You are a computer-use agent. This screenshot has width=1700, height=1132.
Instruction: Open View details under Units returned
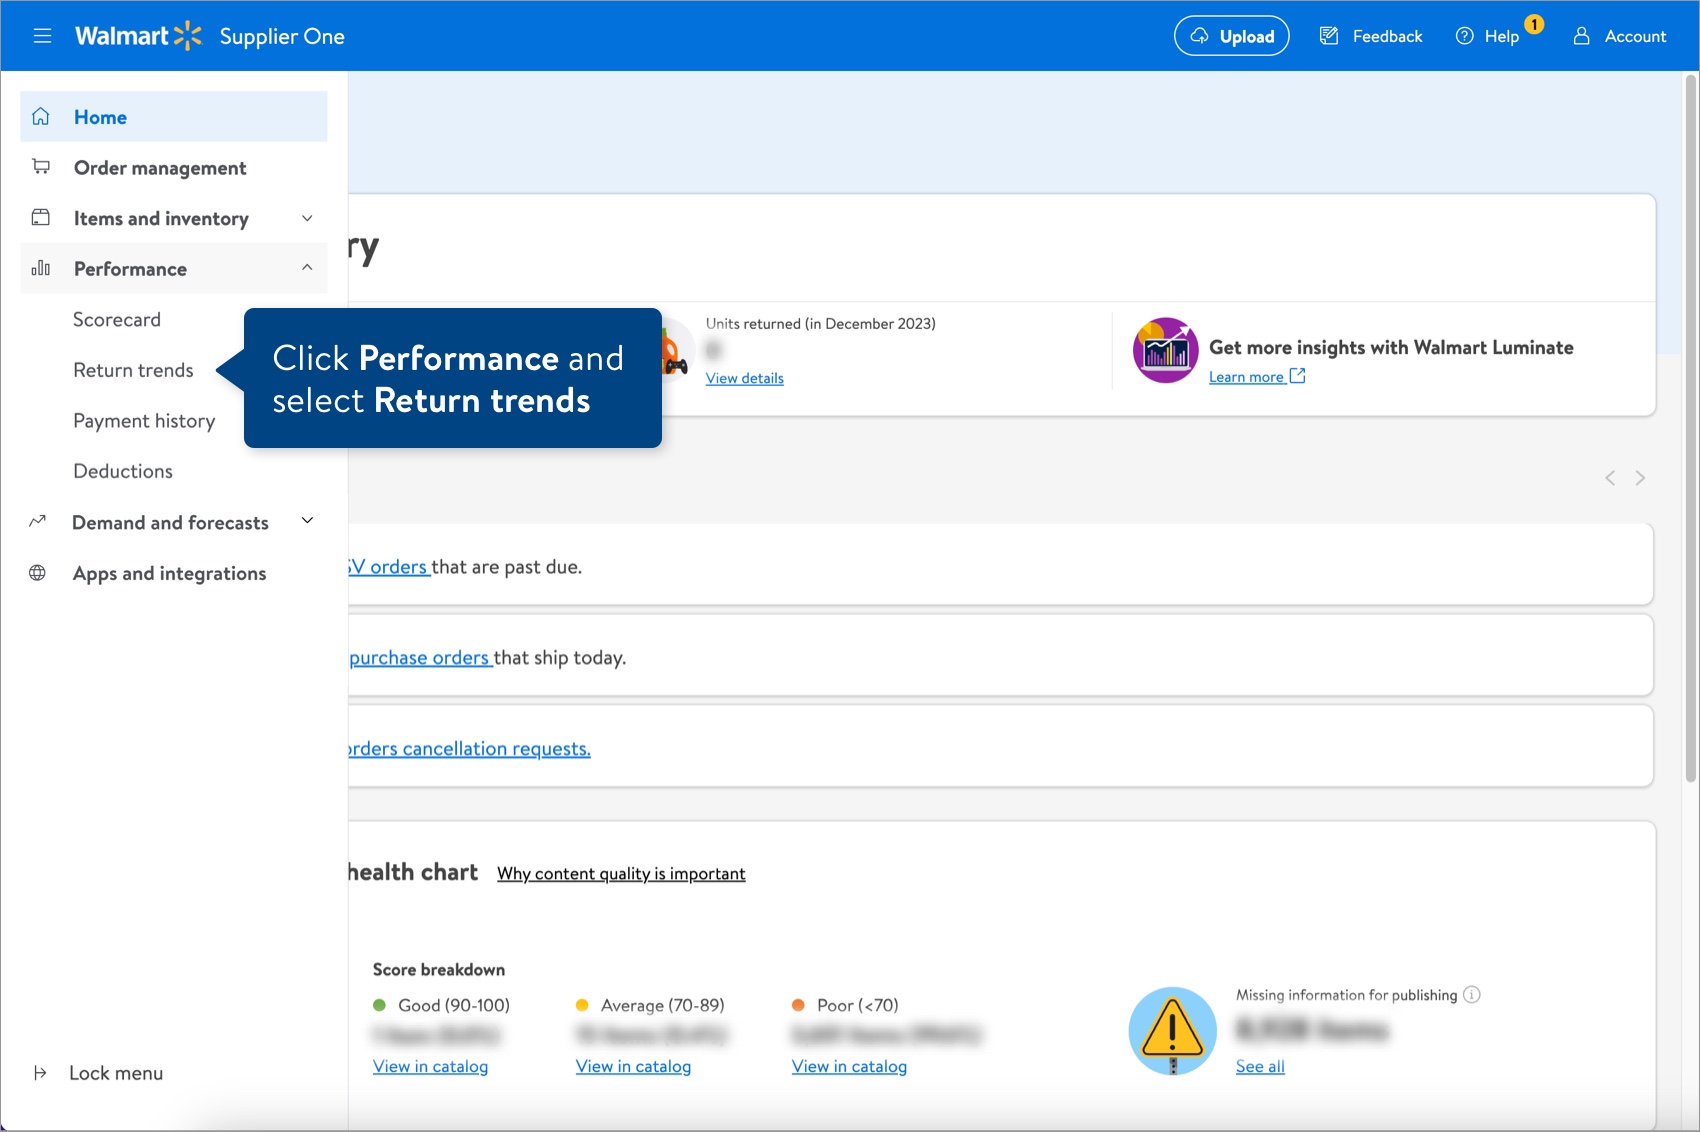(x=744, y=378)
